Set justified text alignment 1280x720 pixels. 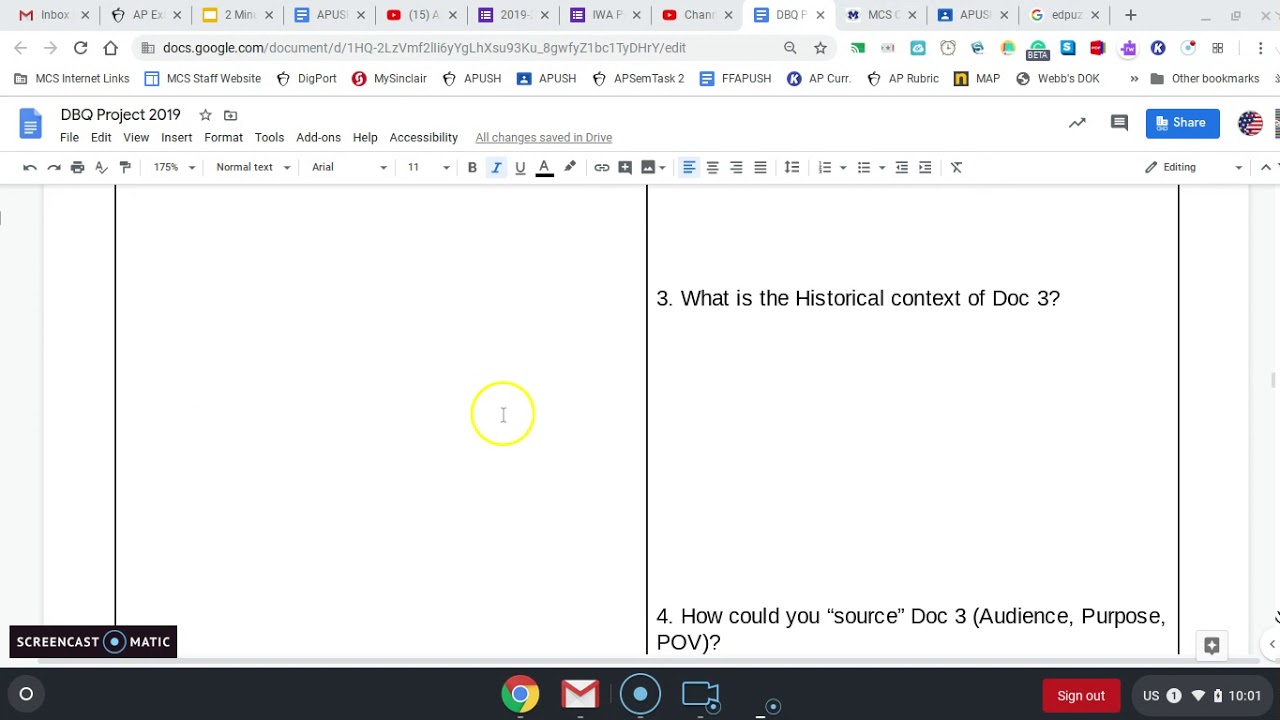760,167
